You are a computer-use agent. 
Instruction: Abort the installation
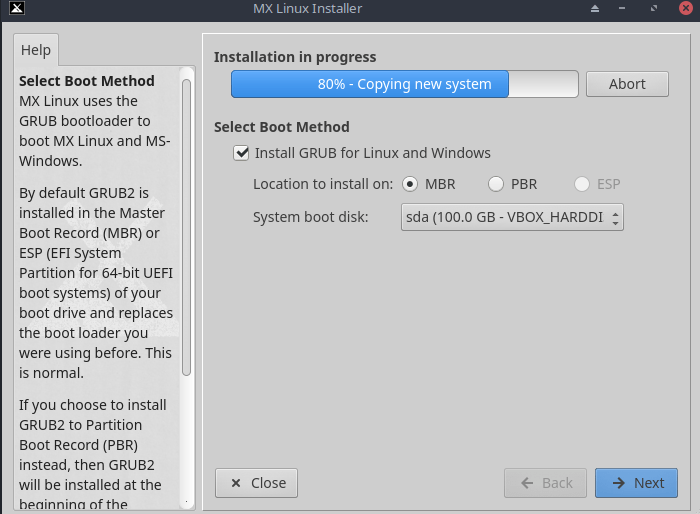(x=627, y=84)
